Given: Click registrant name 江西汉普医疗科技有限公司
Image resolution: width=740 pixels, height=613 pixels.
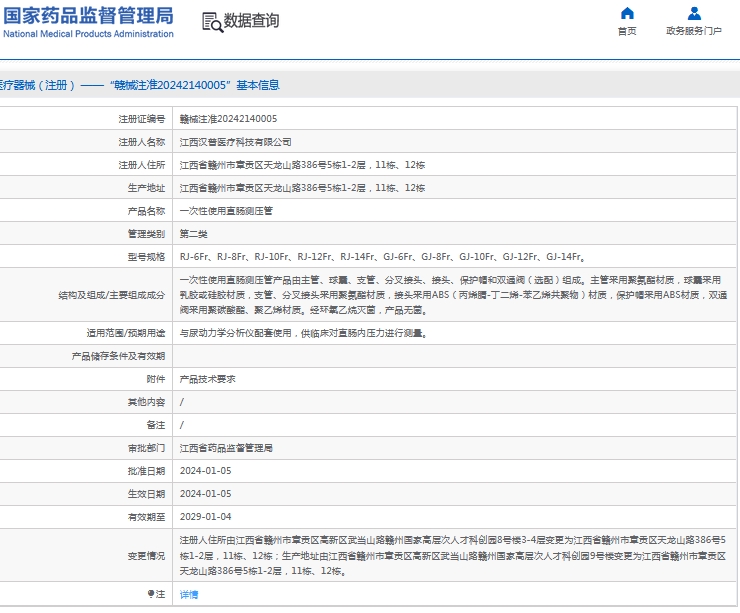Looking at the screenshot, I should point(235,142).
